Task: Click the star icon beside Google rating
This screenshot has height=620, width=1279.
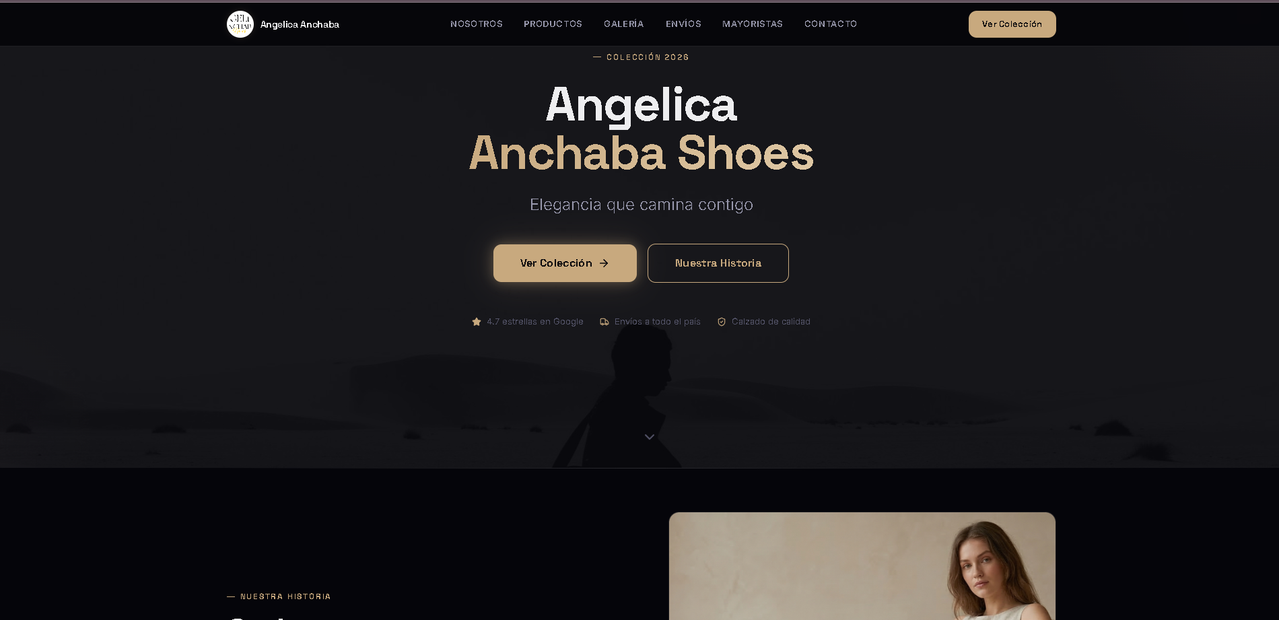Action: 476,322
